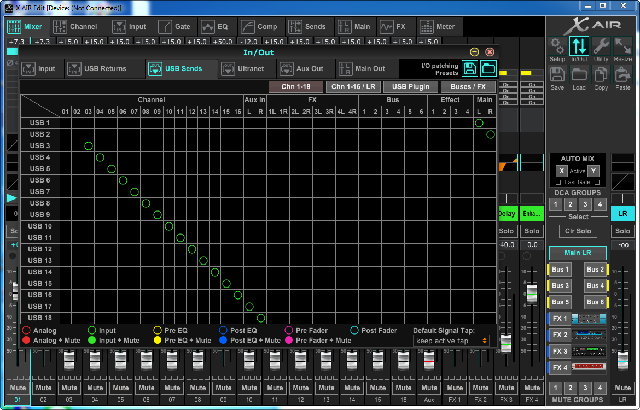Open the Meter tab
This screenshot has width=640, height=410.
click(438, 27)
